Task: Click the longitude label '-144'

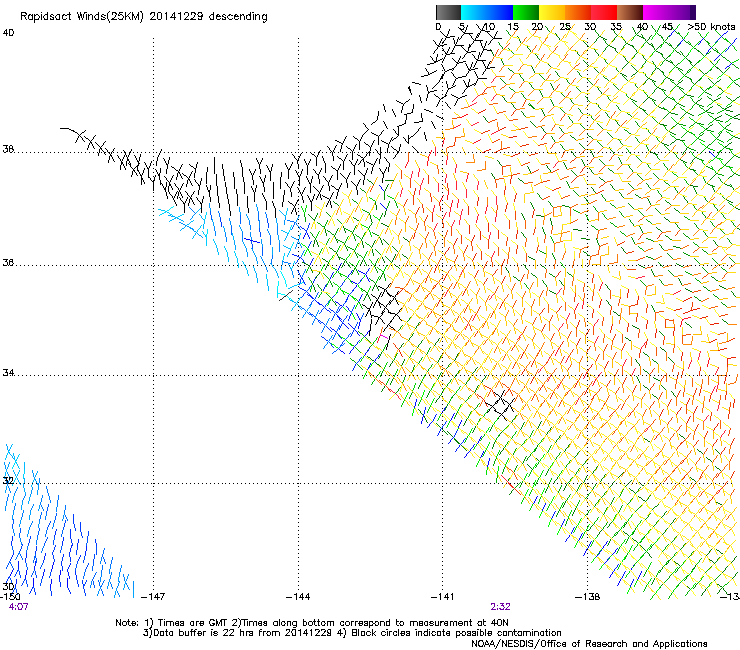Action: [298, 596]
